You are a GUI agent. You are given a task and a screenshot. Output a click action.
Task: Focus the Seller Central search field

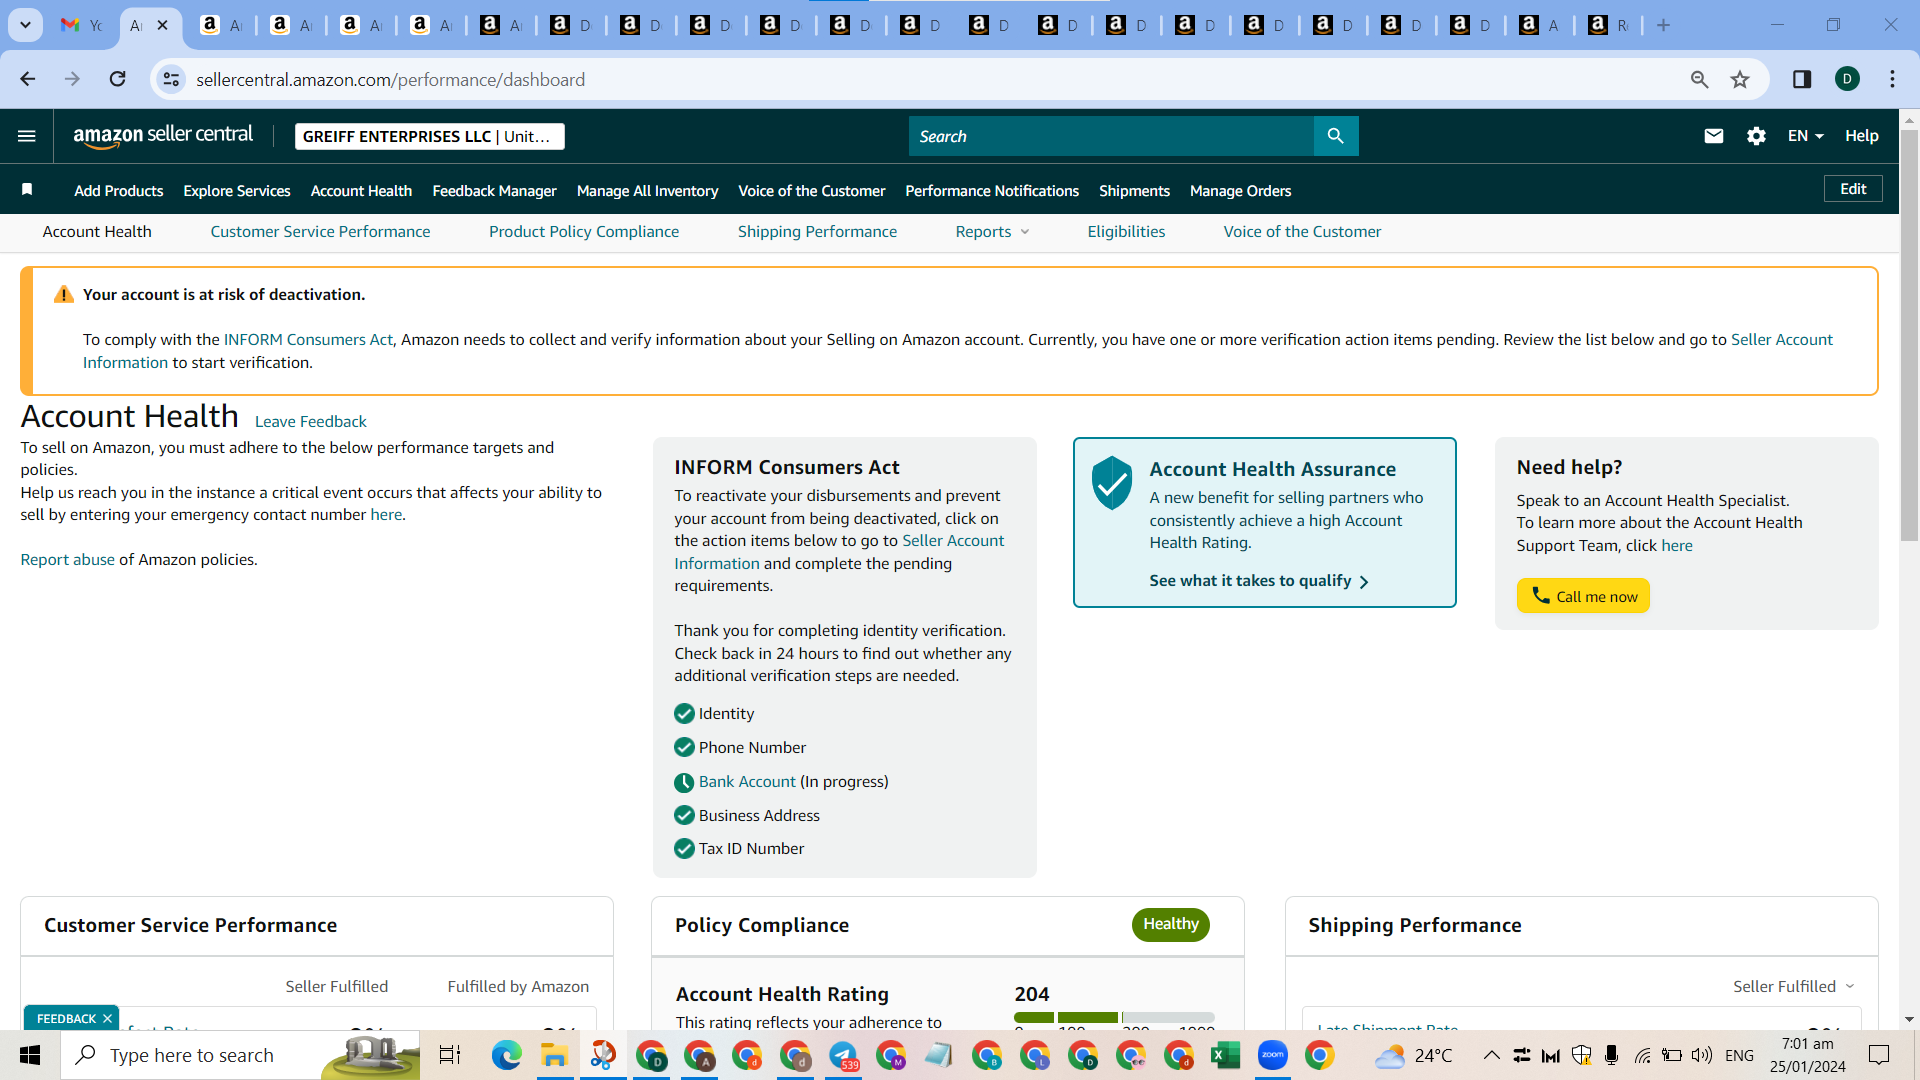pyautogui.click(x=1111, y=136)
